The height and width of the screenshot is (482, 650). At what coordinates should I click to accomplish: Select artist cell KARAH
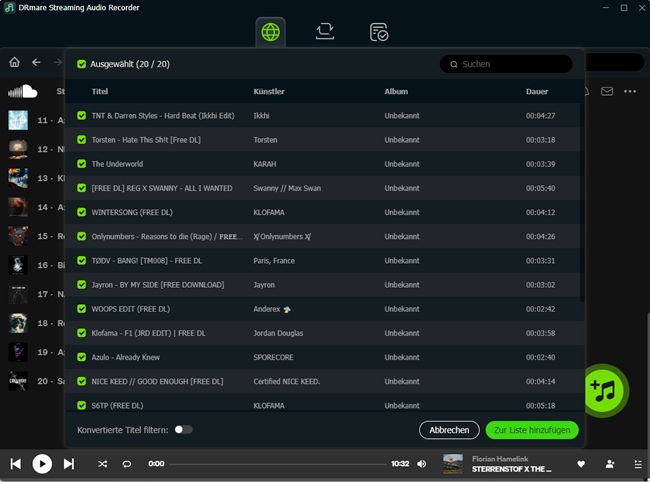point(264,164)
